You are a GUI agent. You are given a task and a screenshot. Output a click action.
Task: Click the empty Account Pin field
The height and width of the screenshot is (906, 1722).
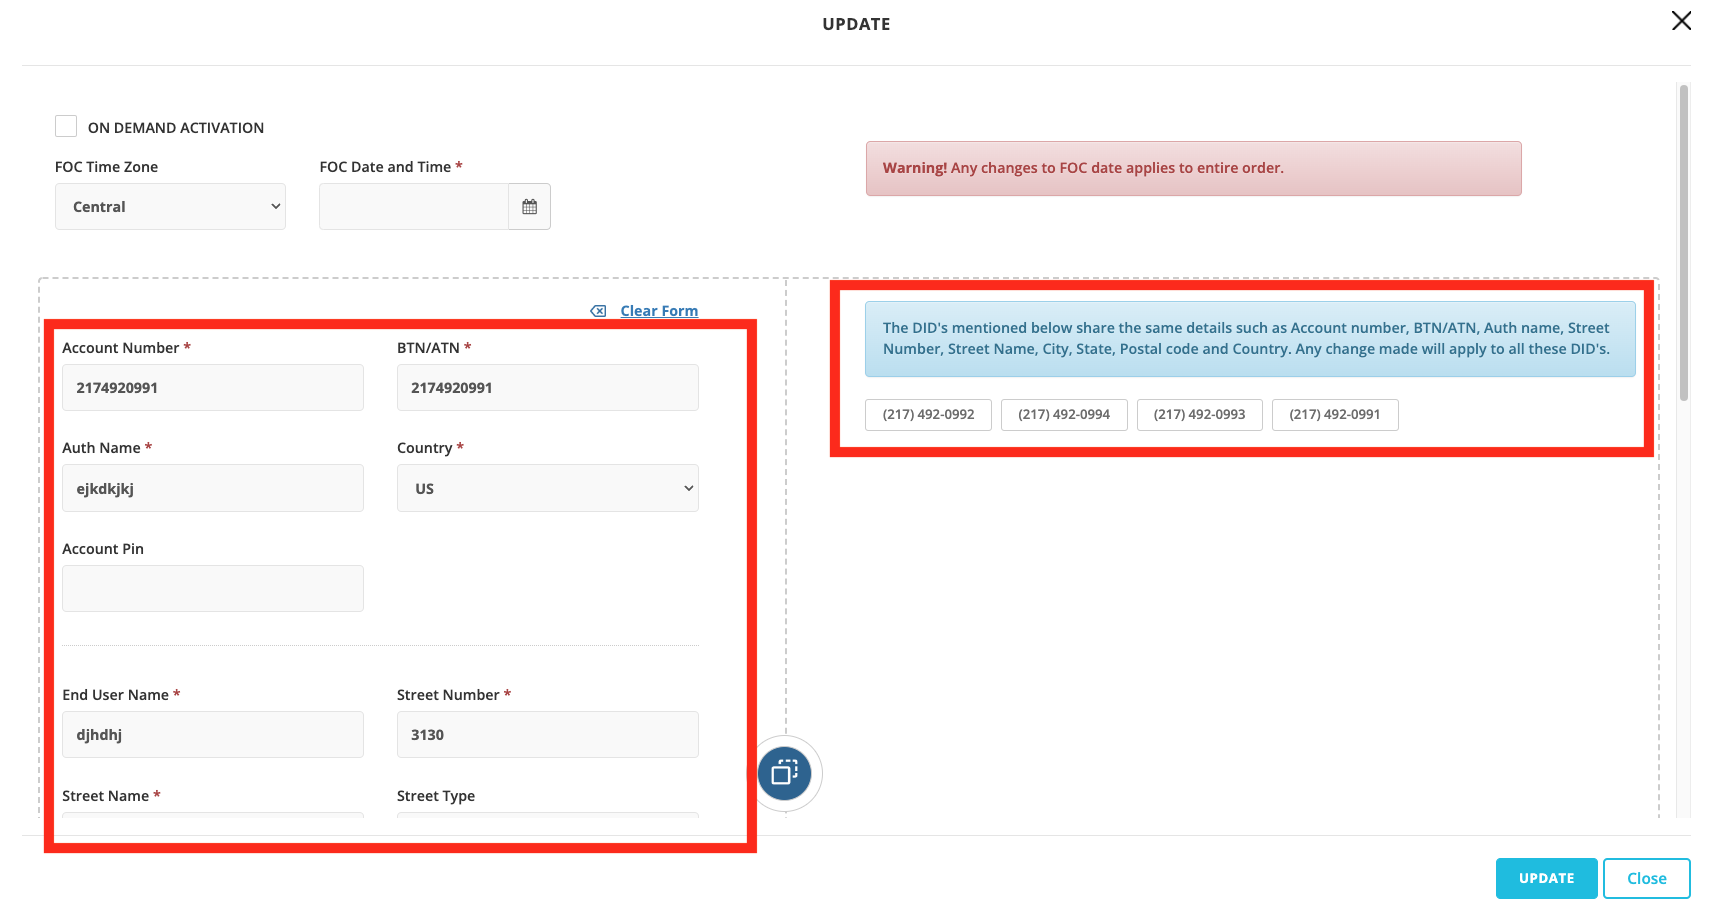click(212, 589)
